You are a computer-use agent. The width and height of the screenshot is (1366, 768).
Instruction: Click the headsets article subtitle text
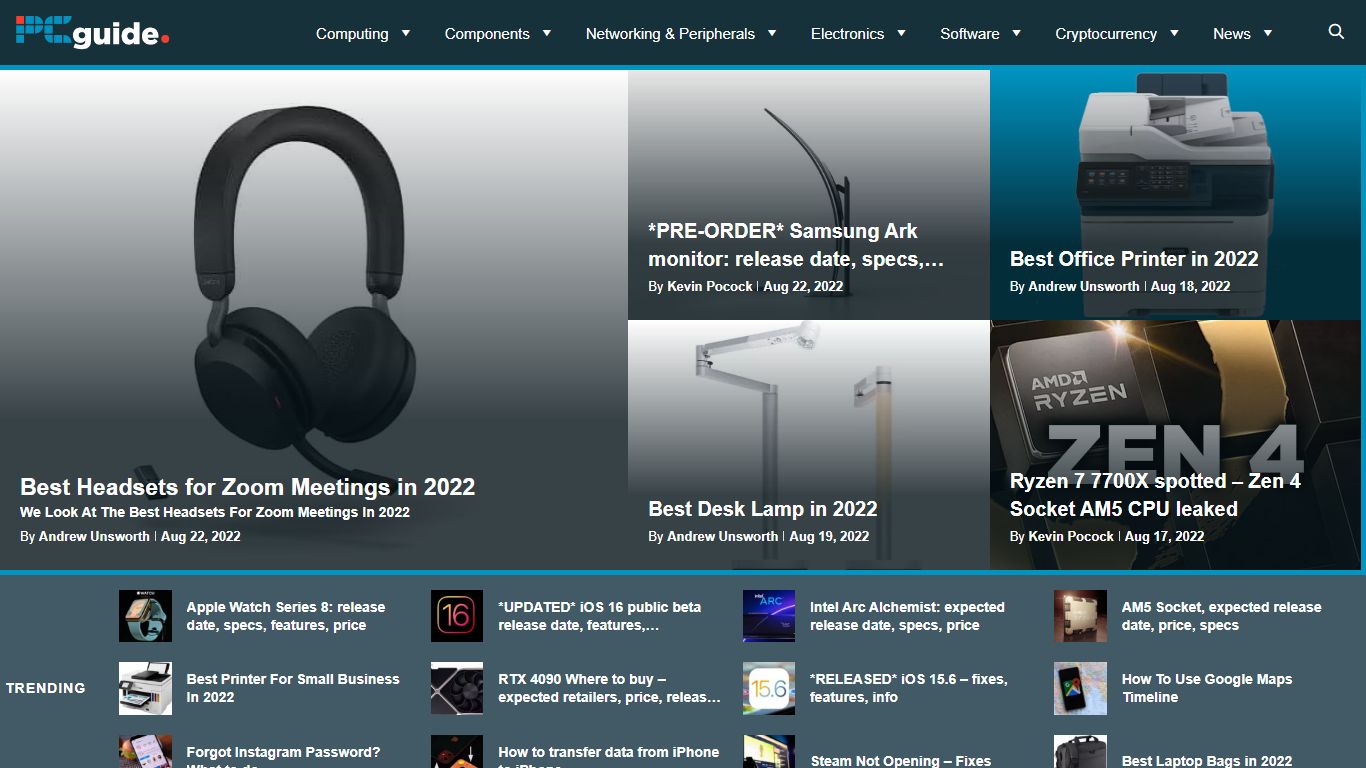click(x=215, y=512)
